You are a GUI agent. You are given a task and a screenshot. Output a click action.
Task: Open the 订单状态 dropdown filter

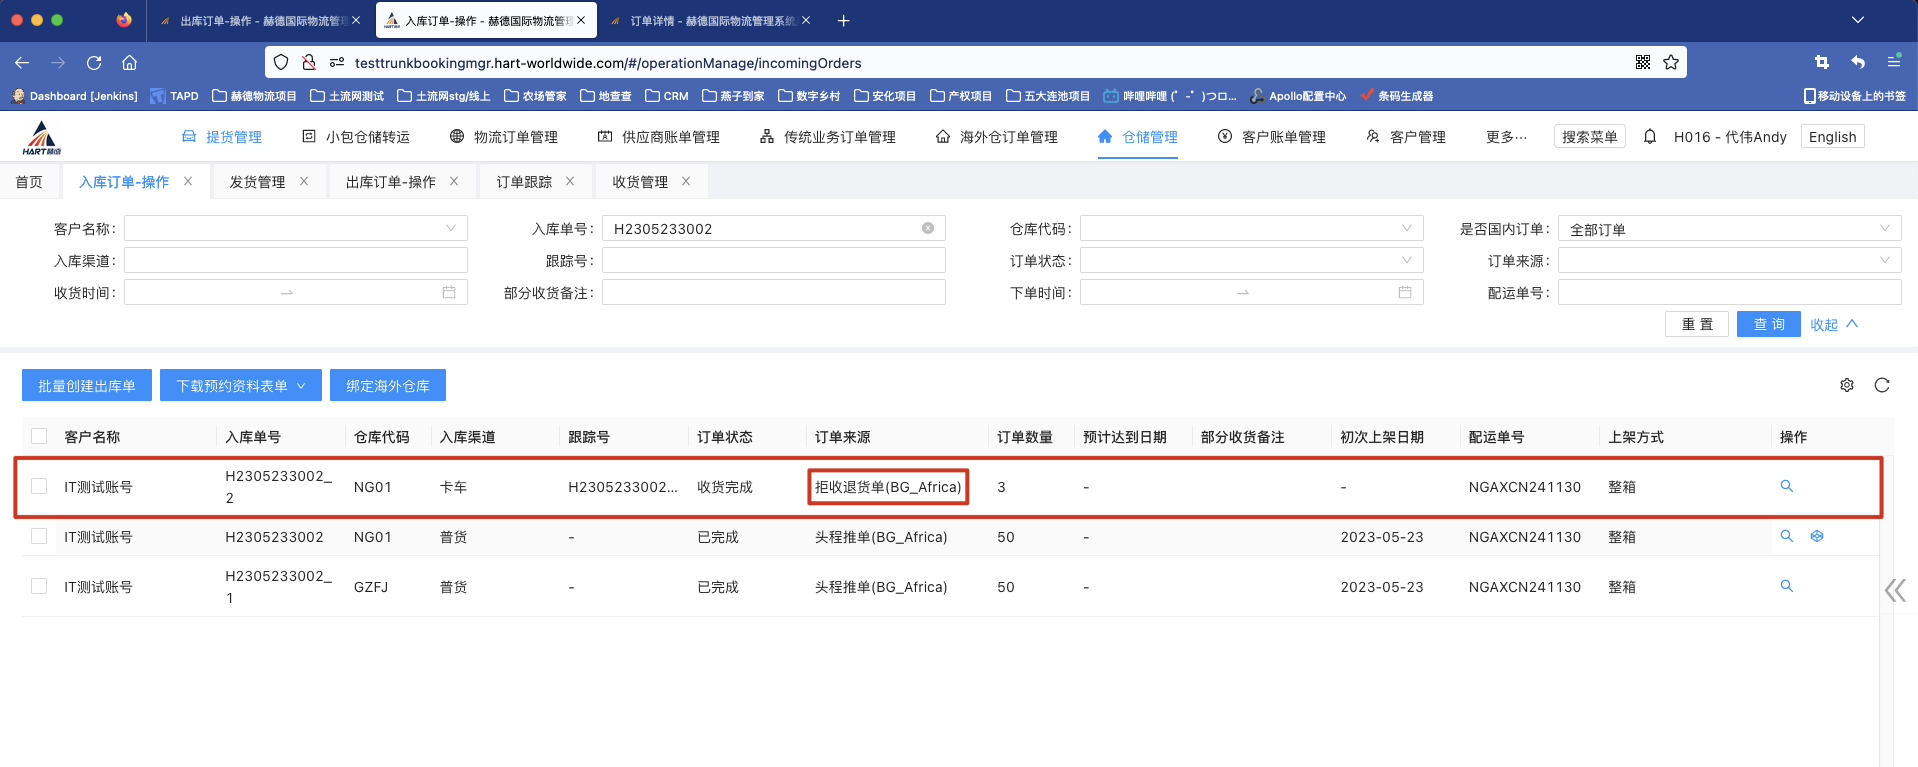tap(1250, 260)
